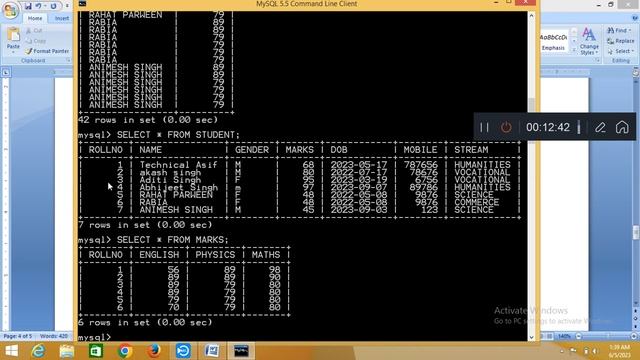Click zoom out minus on Word slider
Image resolution: width=640 pixels, height=360 pixels.
point(578,336)
